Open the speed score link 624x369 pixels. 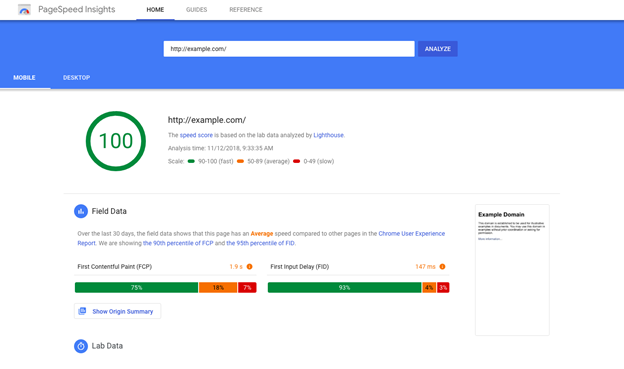[196, 135]
